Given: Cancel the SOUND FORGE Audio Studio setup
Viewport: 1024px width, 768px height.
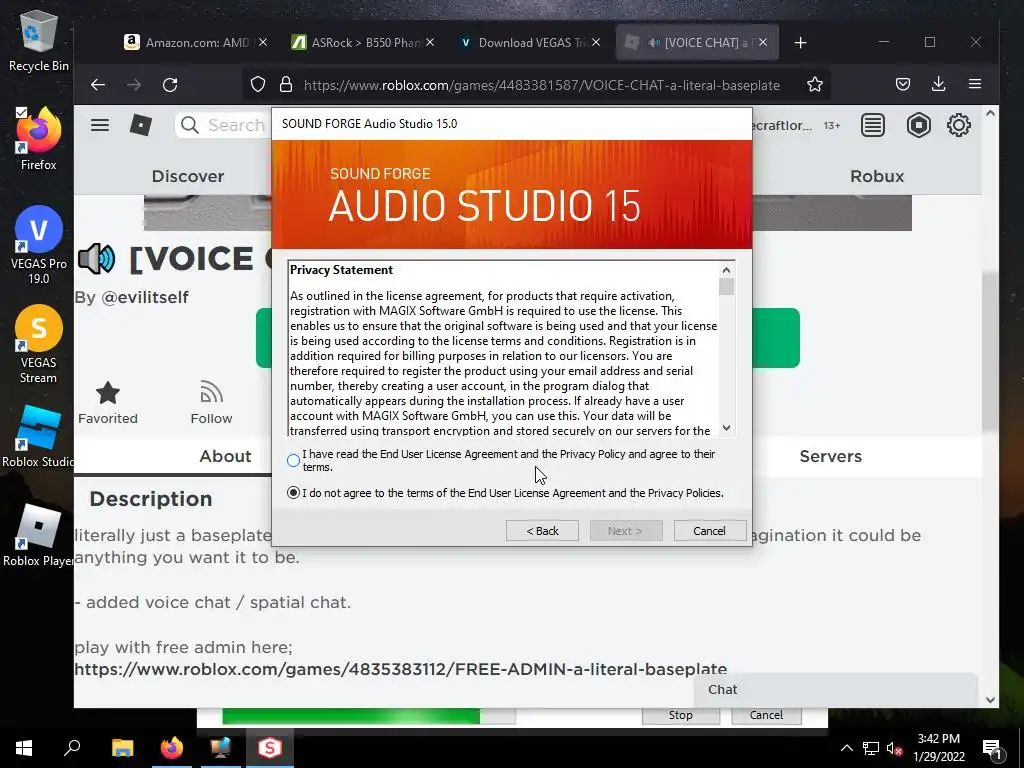Looking at the screenshot, I should 709,531.
